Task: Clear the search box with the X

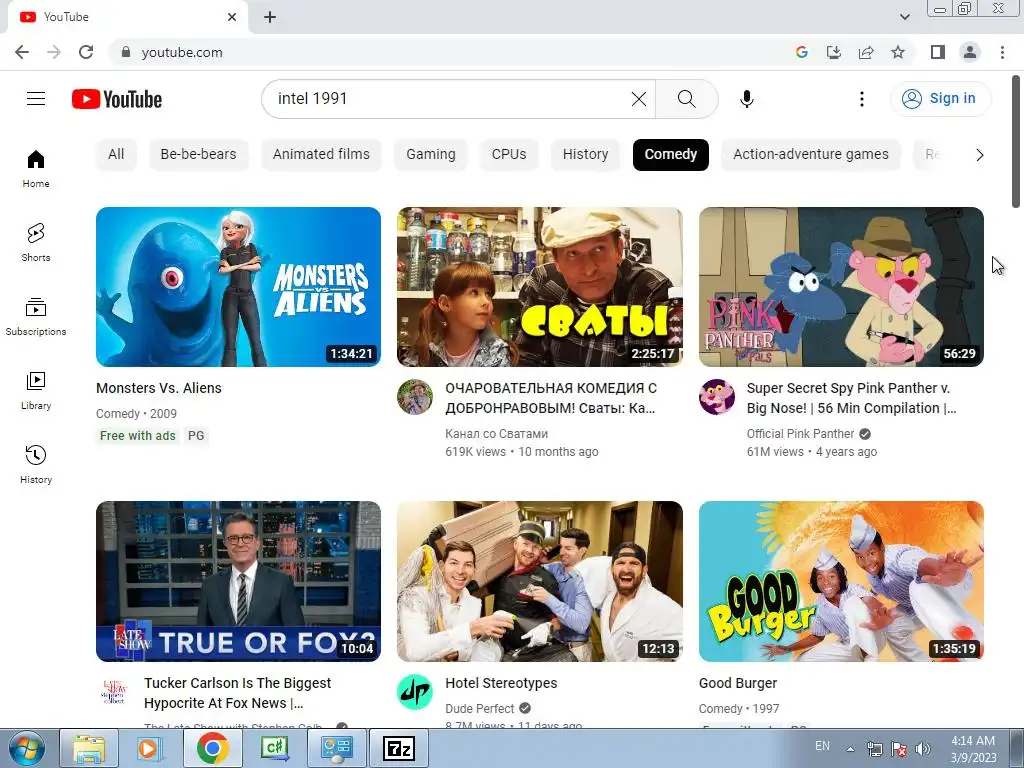Action: [x=639, y=99]
